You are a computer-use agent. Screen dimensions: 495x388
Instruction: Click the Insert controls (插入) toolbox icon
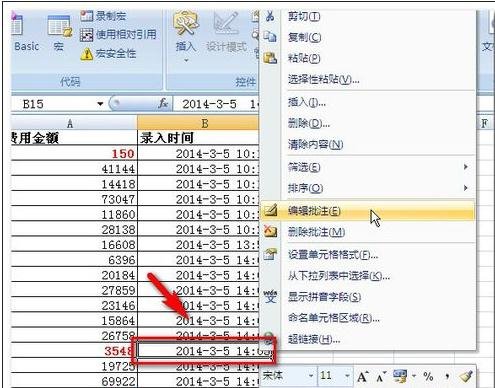(x=186, y=23)
